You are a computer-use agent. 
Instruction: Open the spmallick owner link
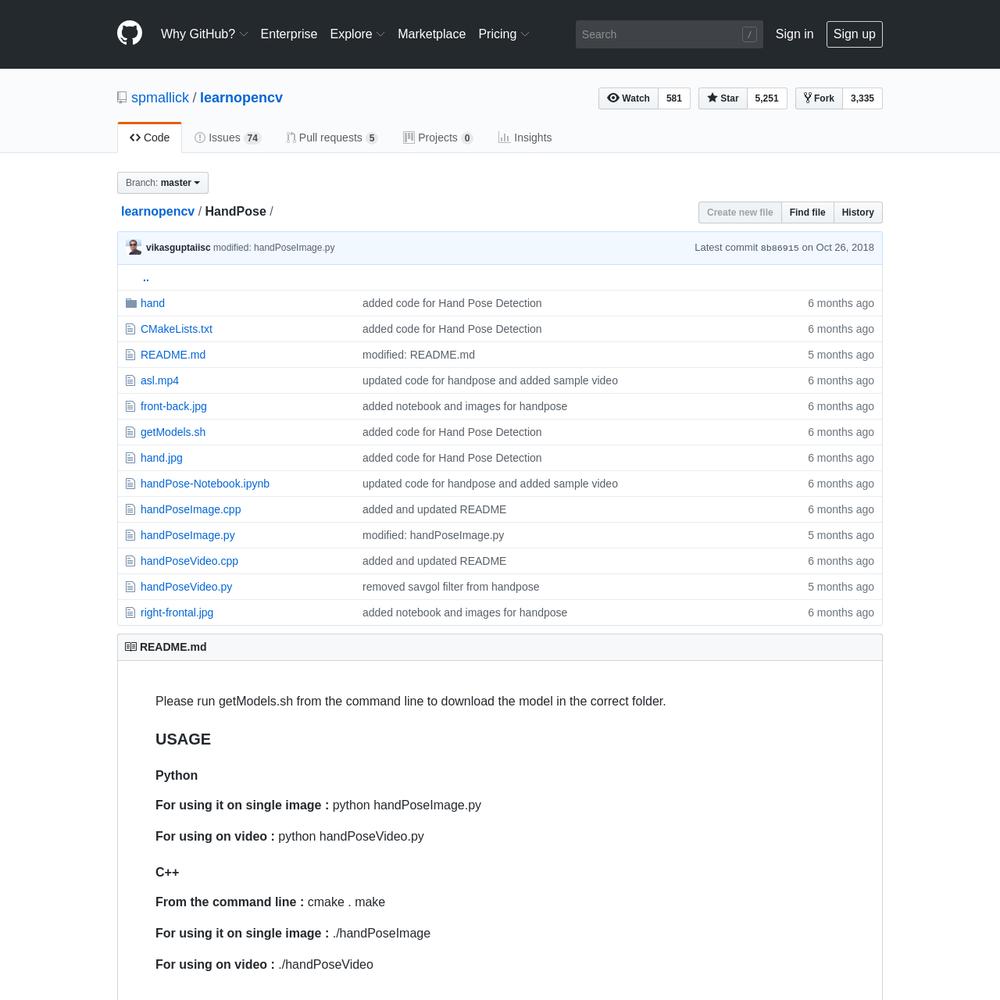click(x=160, y=98)
